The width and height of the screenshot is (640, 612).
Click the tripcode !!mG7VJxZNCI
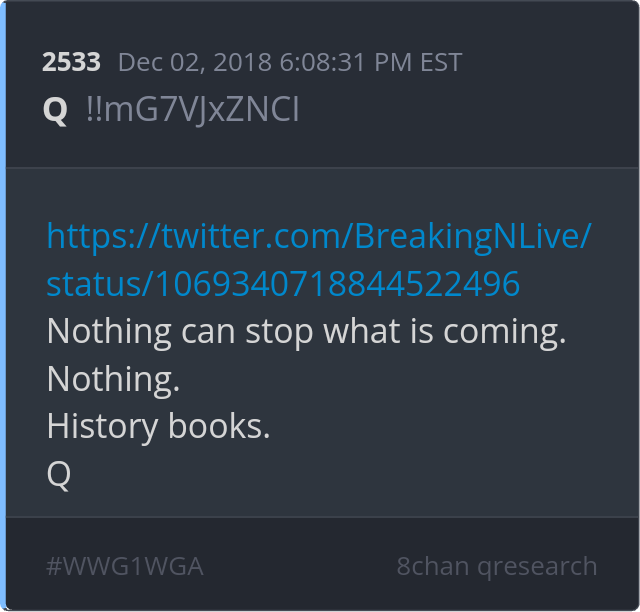[193, 110]
